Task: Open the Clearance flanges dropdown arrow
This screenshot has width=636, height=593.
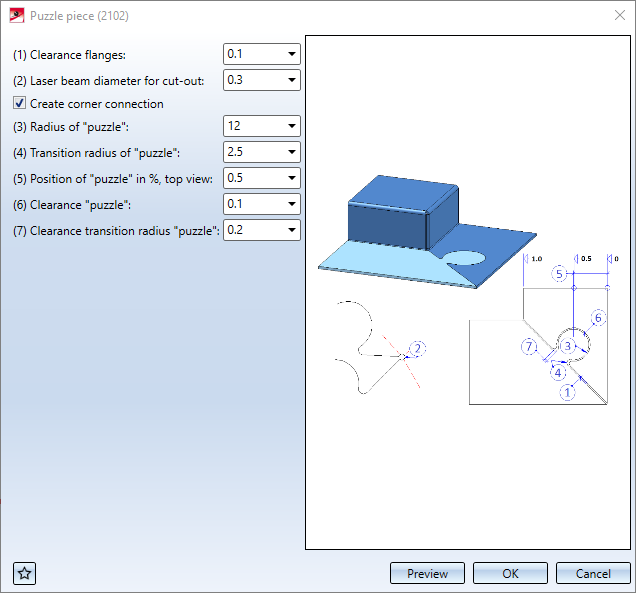Action: [291, 54]
